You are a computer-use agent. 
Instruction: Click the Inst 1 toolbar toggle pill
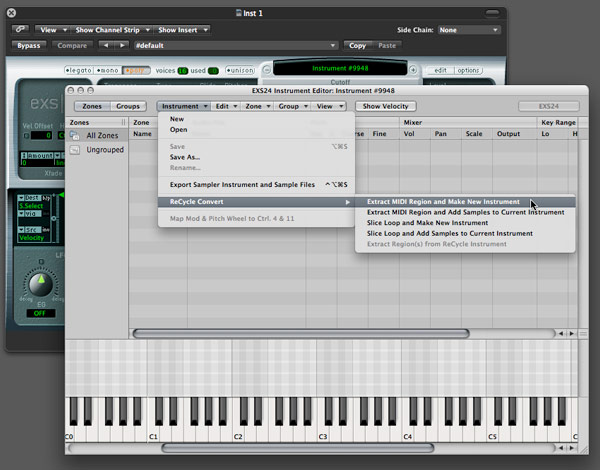pyautogui.click(x=492, y=13)
